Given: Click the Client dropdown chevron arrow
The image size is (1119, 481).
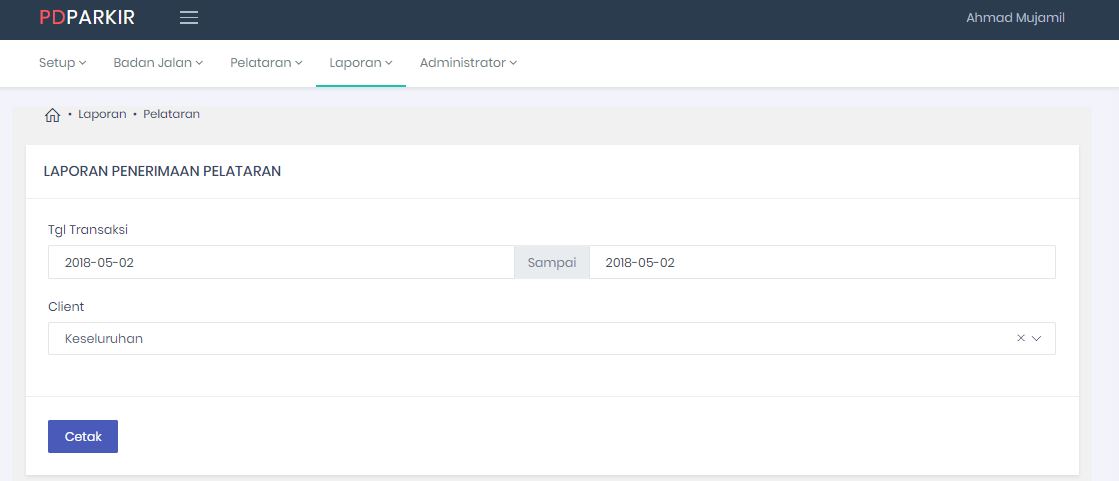Looking at the screenshot, I should point(1037,338).
